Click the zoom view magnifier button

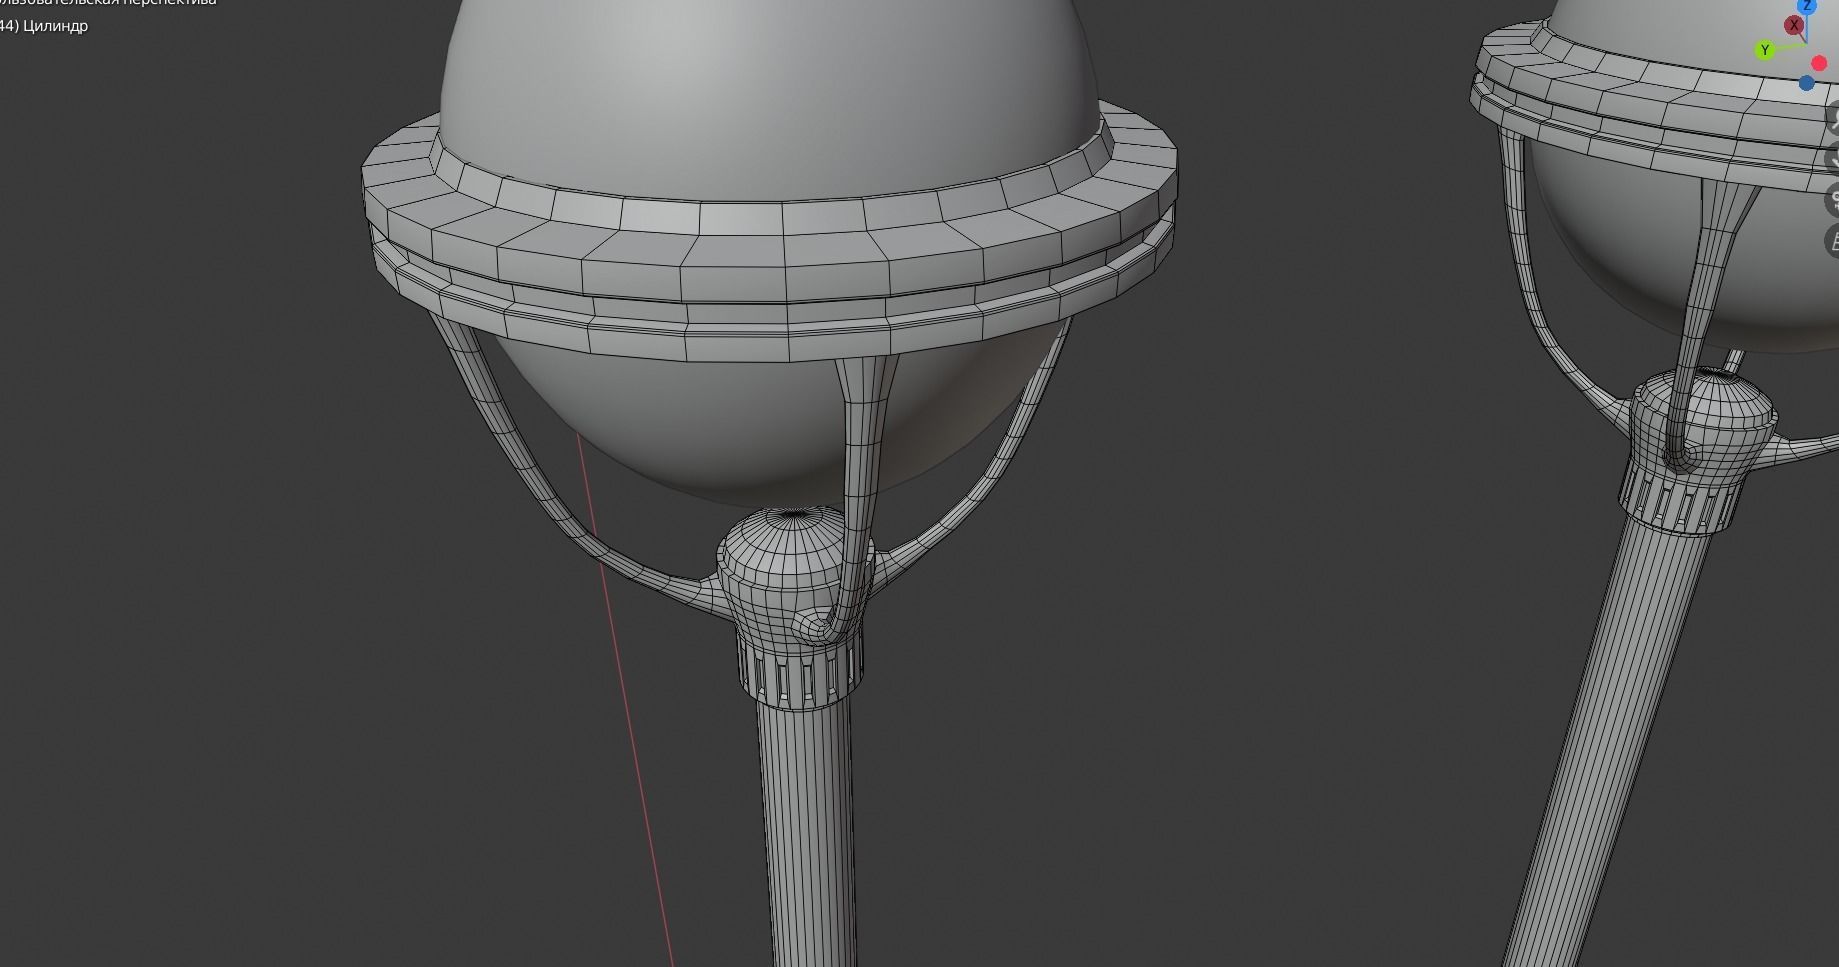coord(1834,116)
